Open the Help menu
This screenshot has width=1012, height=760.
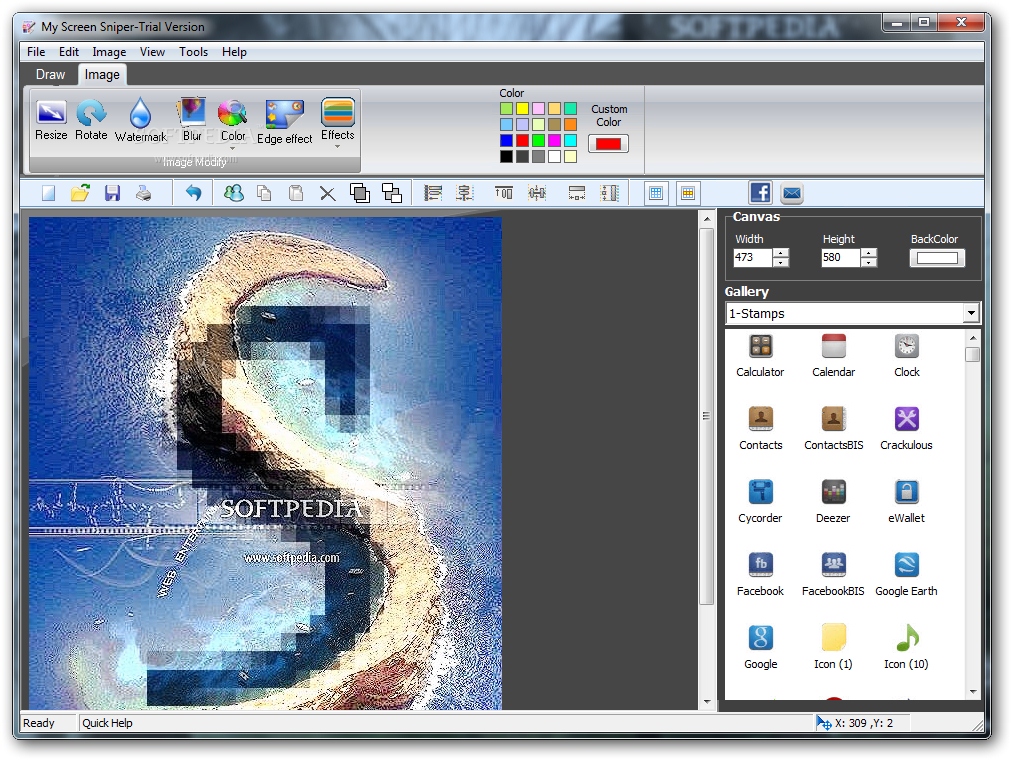pos(234,52)
